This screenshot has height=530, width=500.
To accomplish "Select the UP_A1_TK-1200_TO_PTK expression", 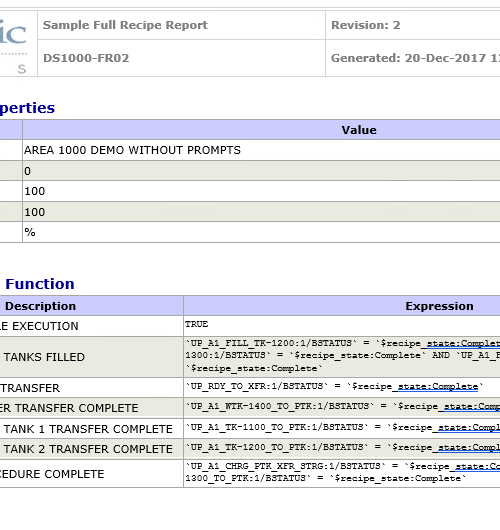I will [x=342, y=448].
